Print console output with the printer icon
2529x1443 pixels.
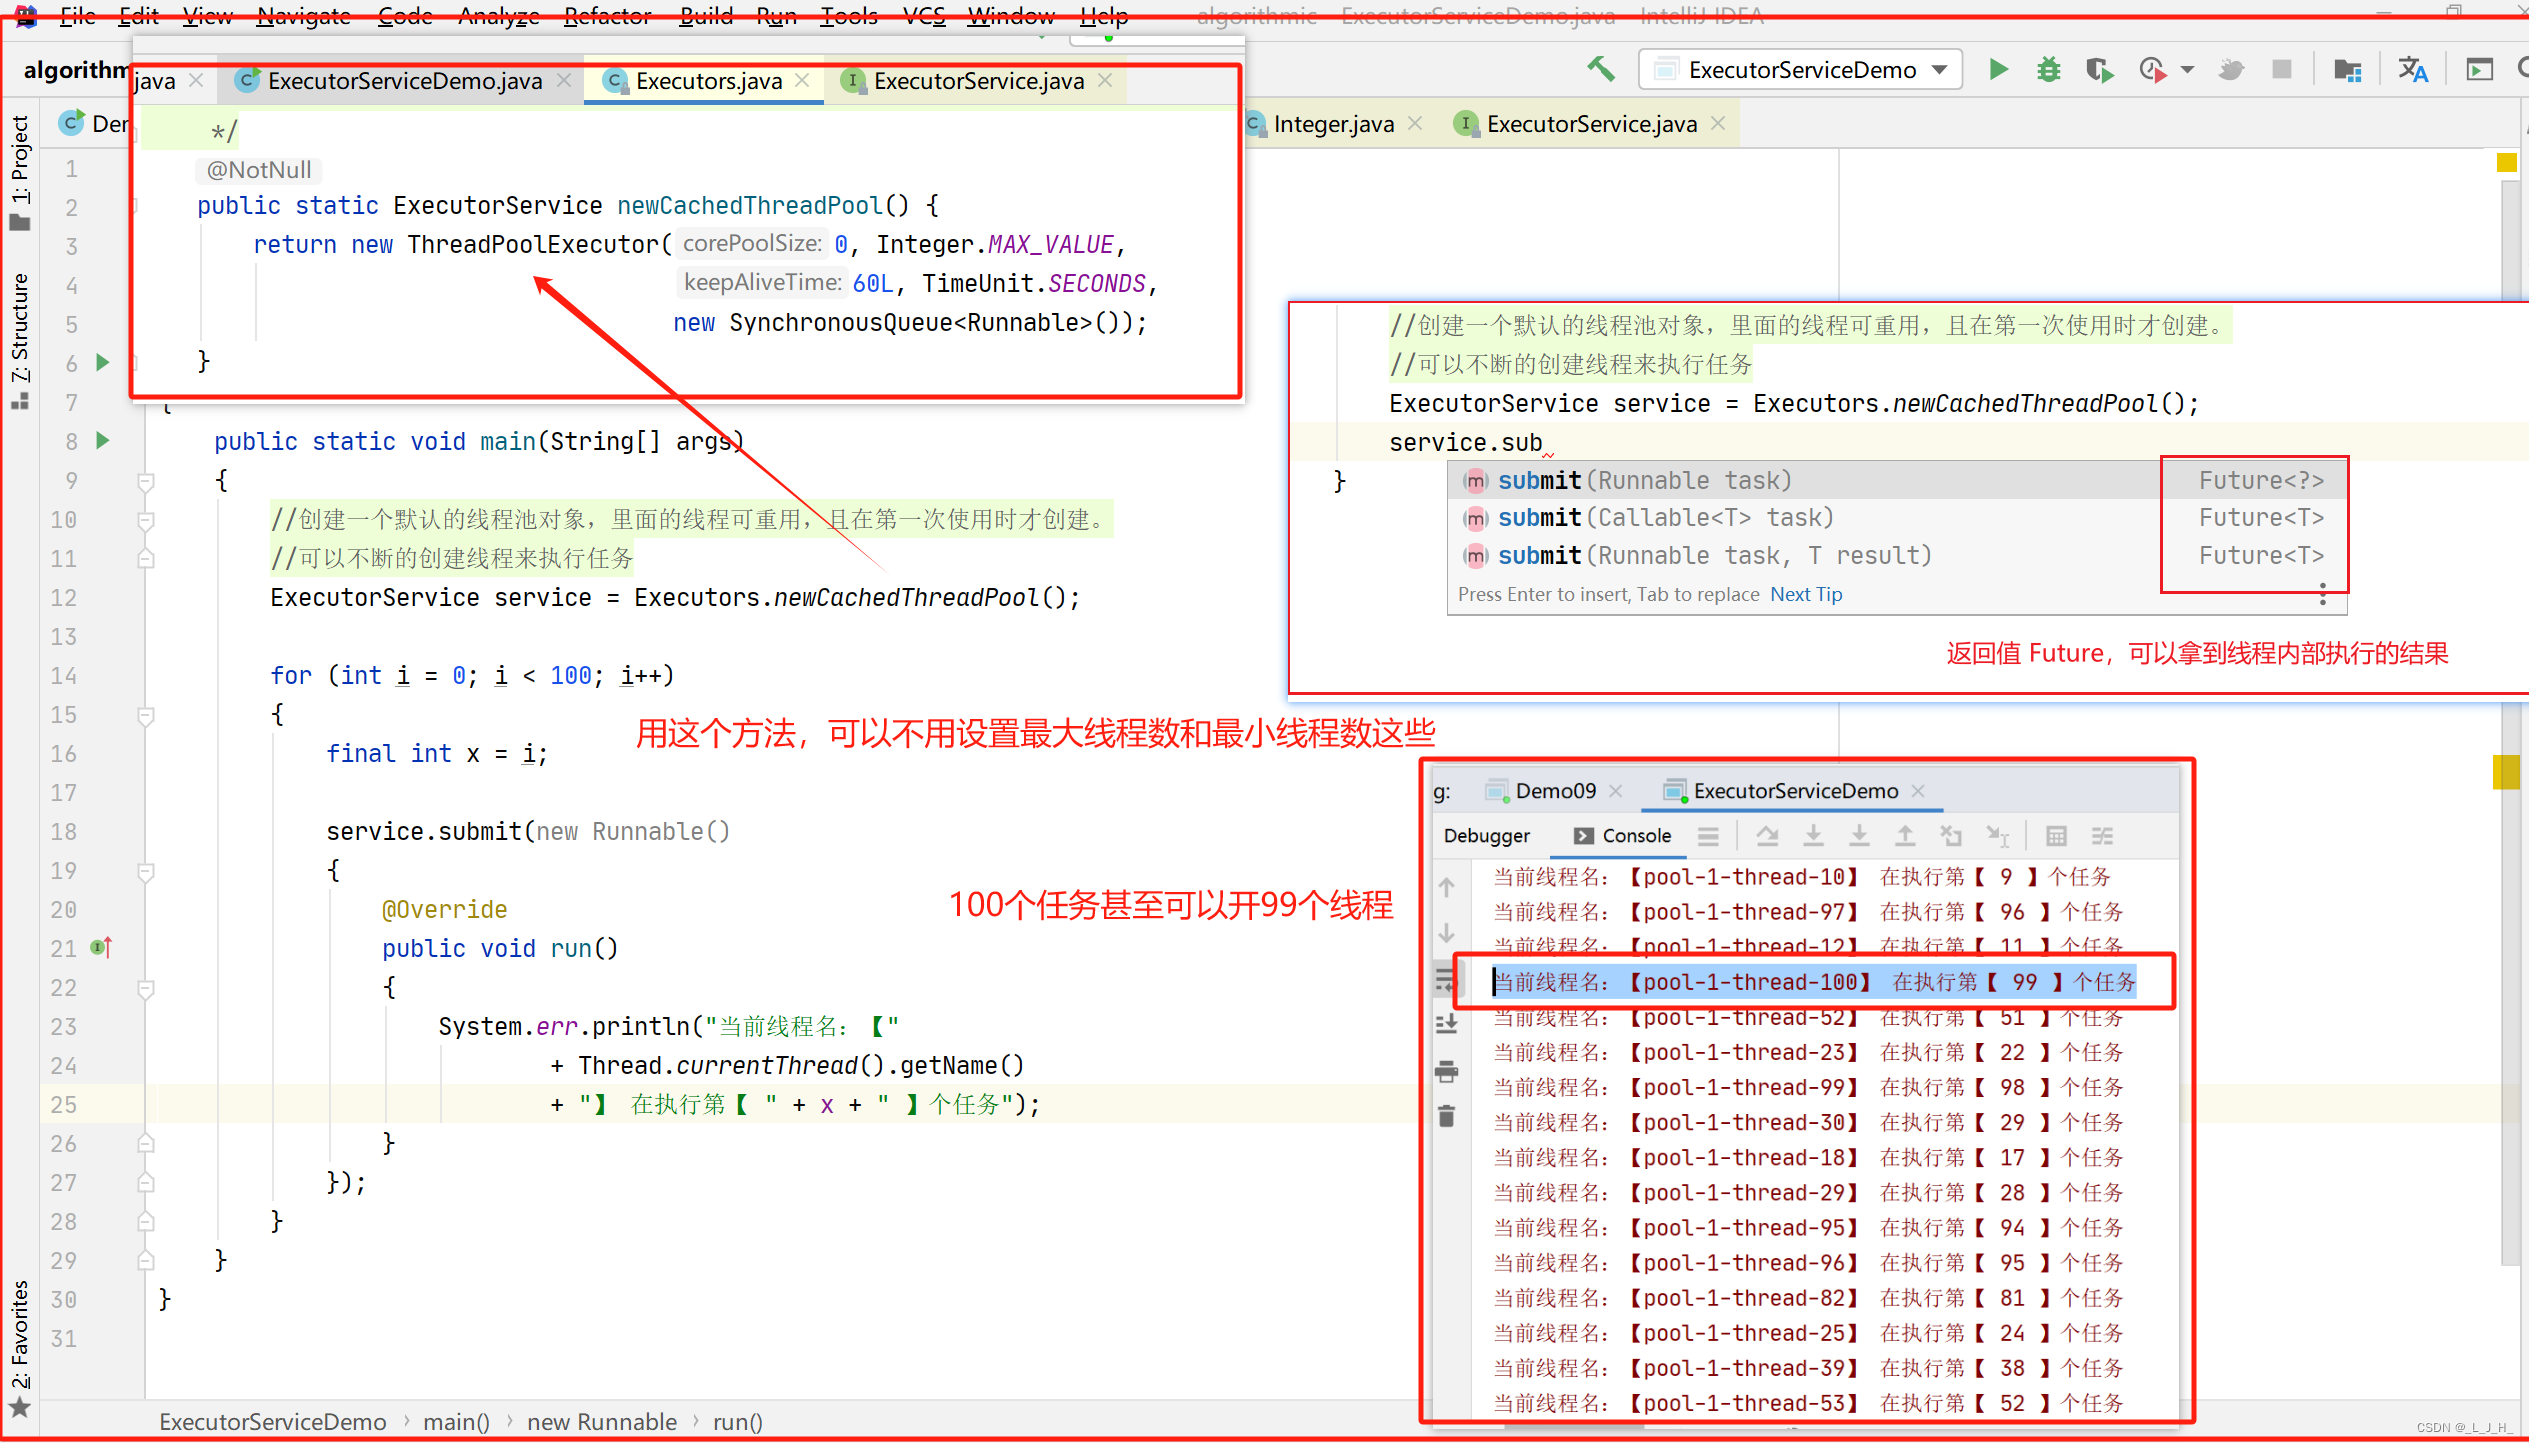[1446, 1072]
